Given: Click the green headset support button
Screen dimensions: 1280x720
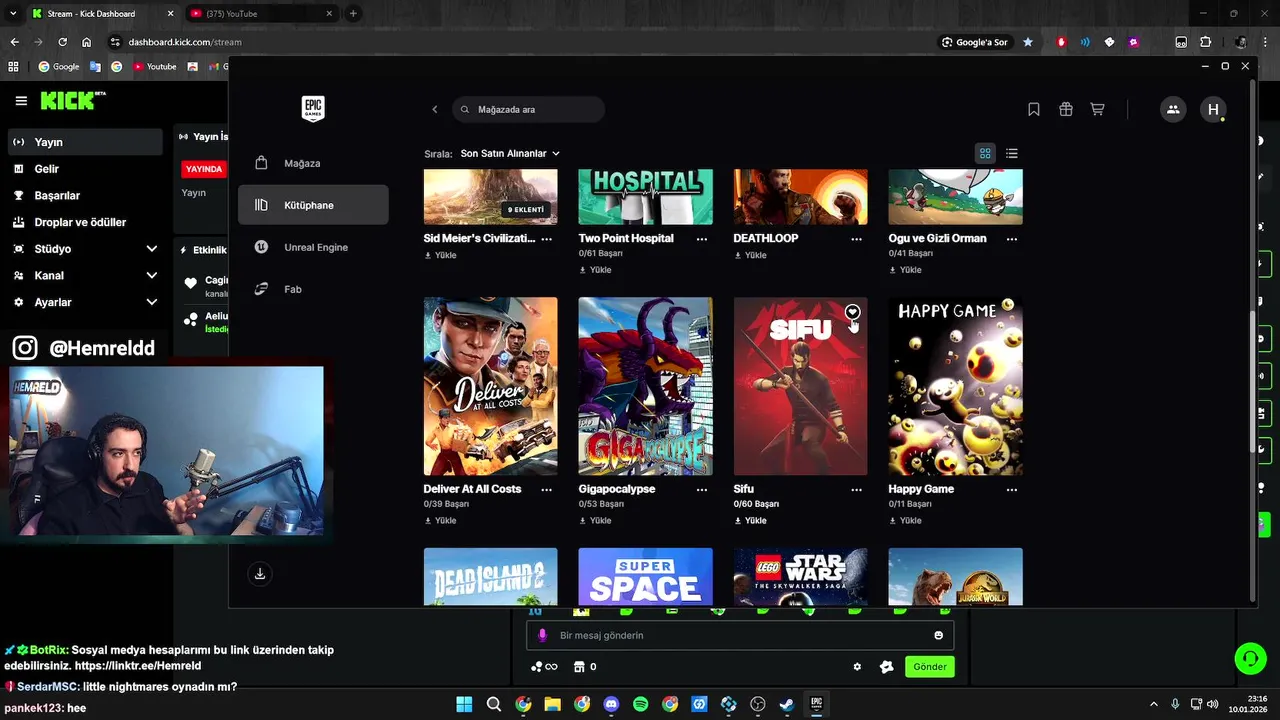Looking at the screenshot, I should point(1250,658).
